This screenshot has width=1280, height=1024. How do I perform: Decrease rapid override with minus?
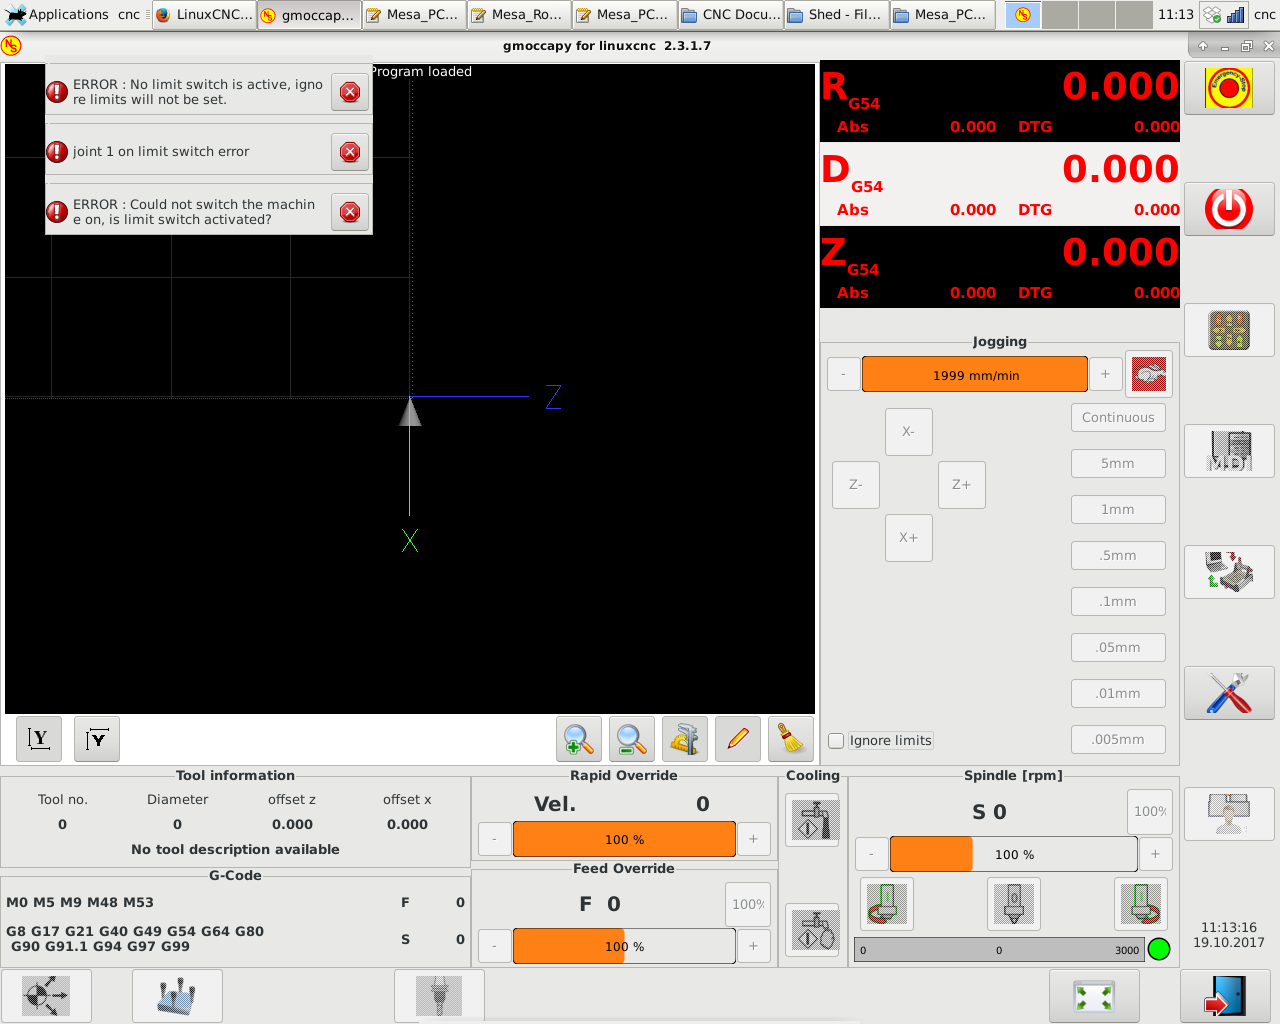[495, 839]
